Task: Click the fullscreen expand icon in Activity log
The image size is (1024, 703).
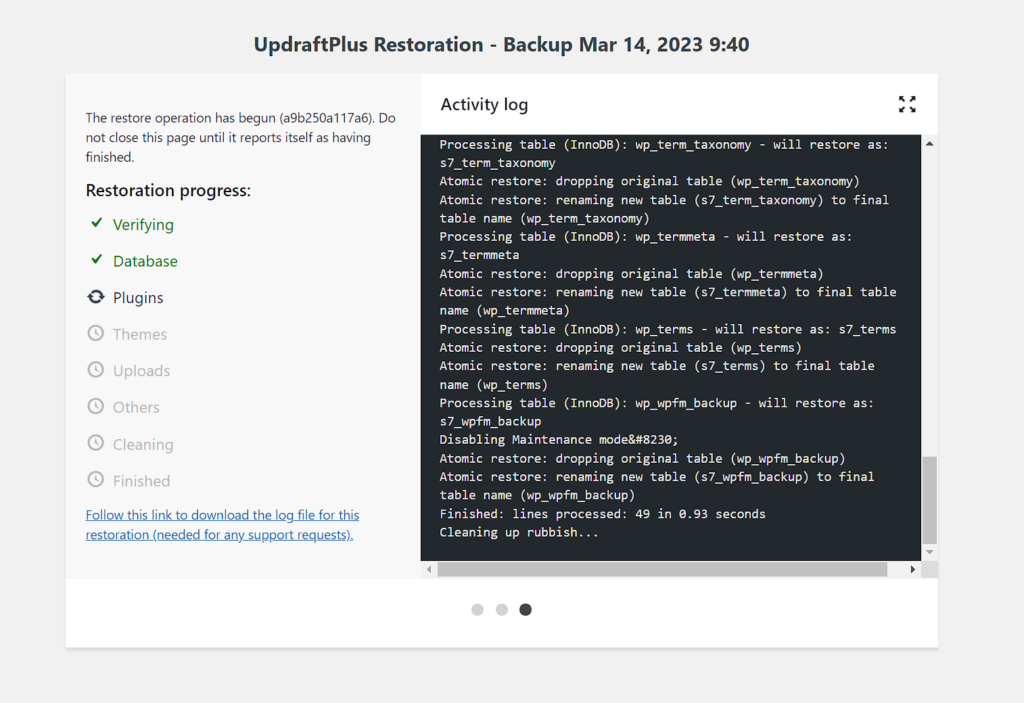Action: (x=907, y=104)
